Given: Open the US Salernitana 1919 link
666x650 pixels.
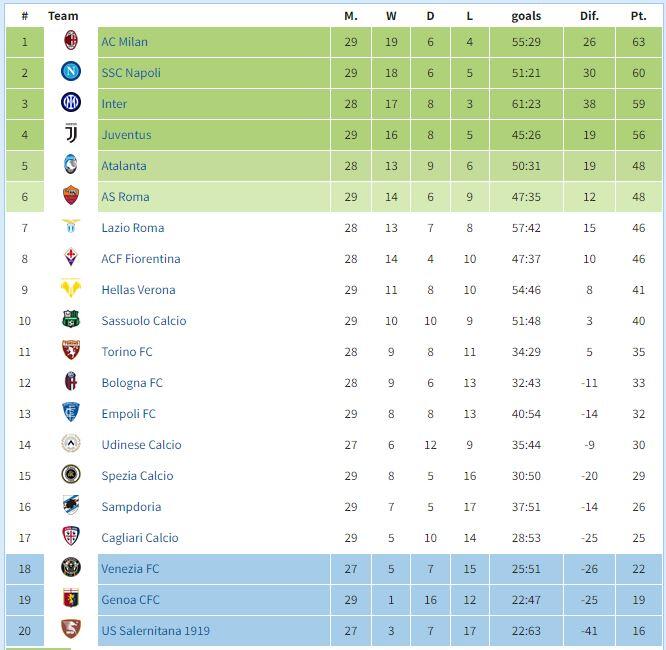Looking at the screenshot, I should (155, 631).
